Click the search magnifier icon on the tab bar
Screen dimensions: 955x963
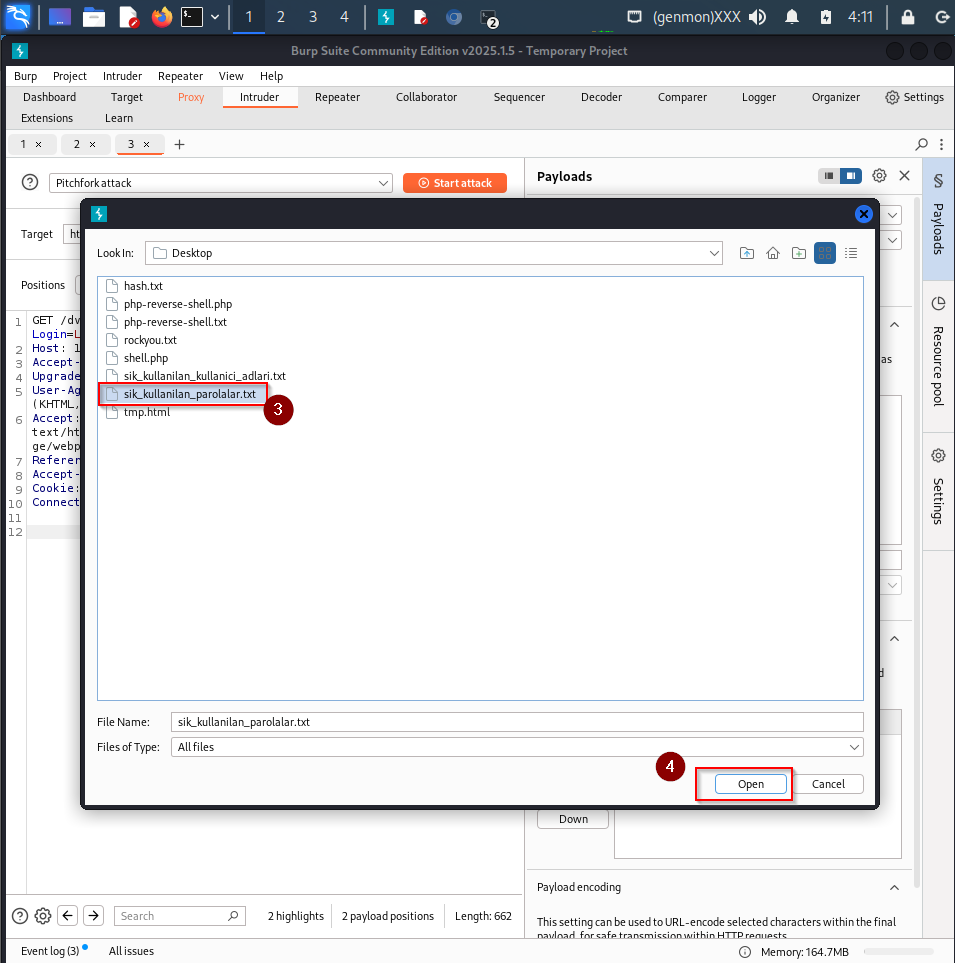921,144
